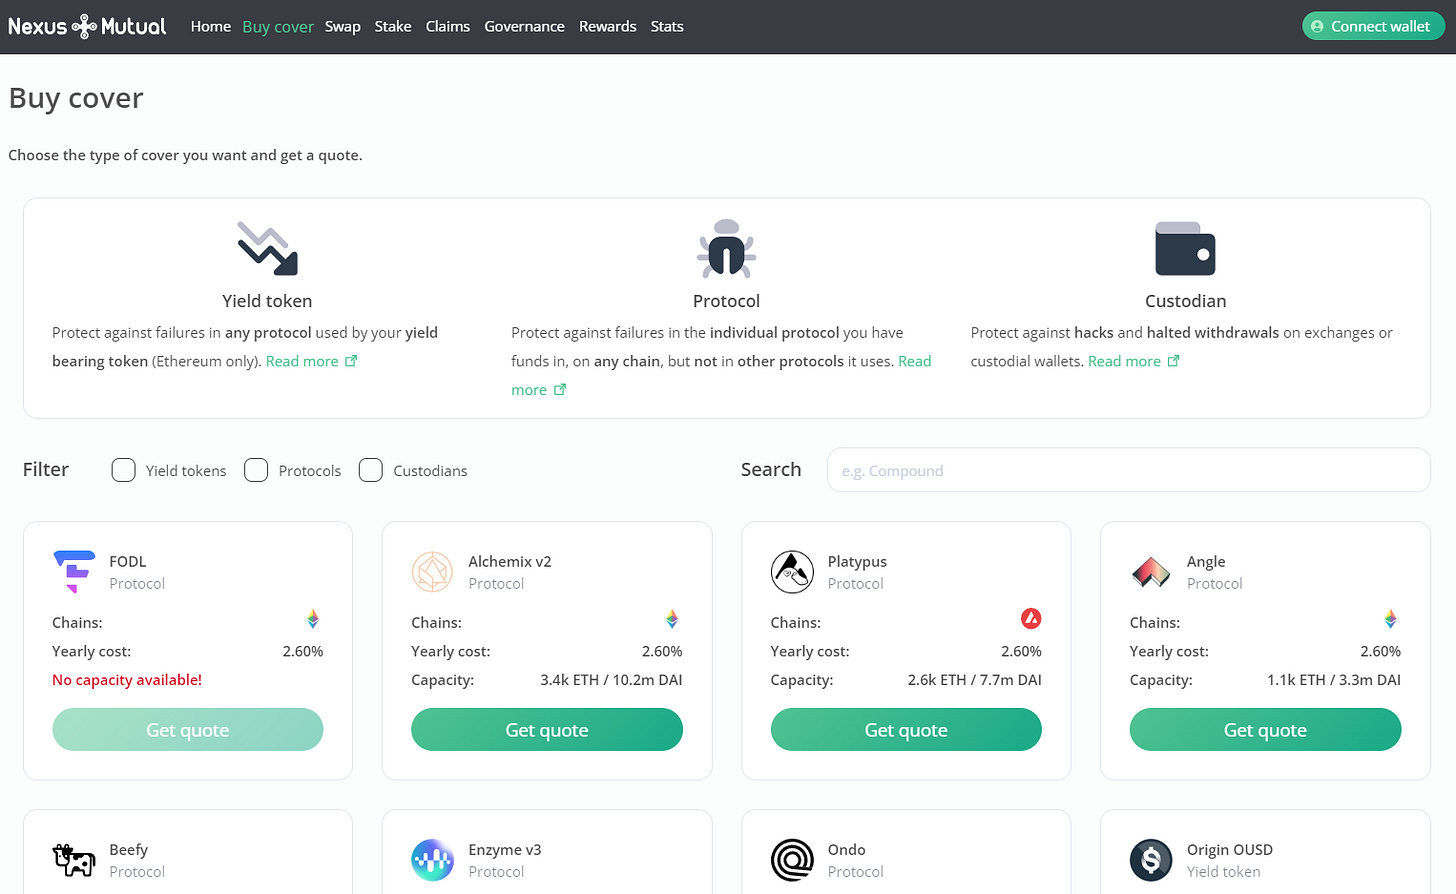Open the Rewards page
This screenshot has width=1456, height=894.
(x=608, y=26)
